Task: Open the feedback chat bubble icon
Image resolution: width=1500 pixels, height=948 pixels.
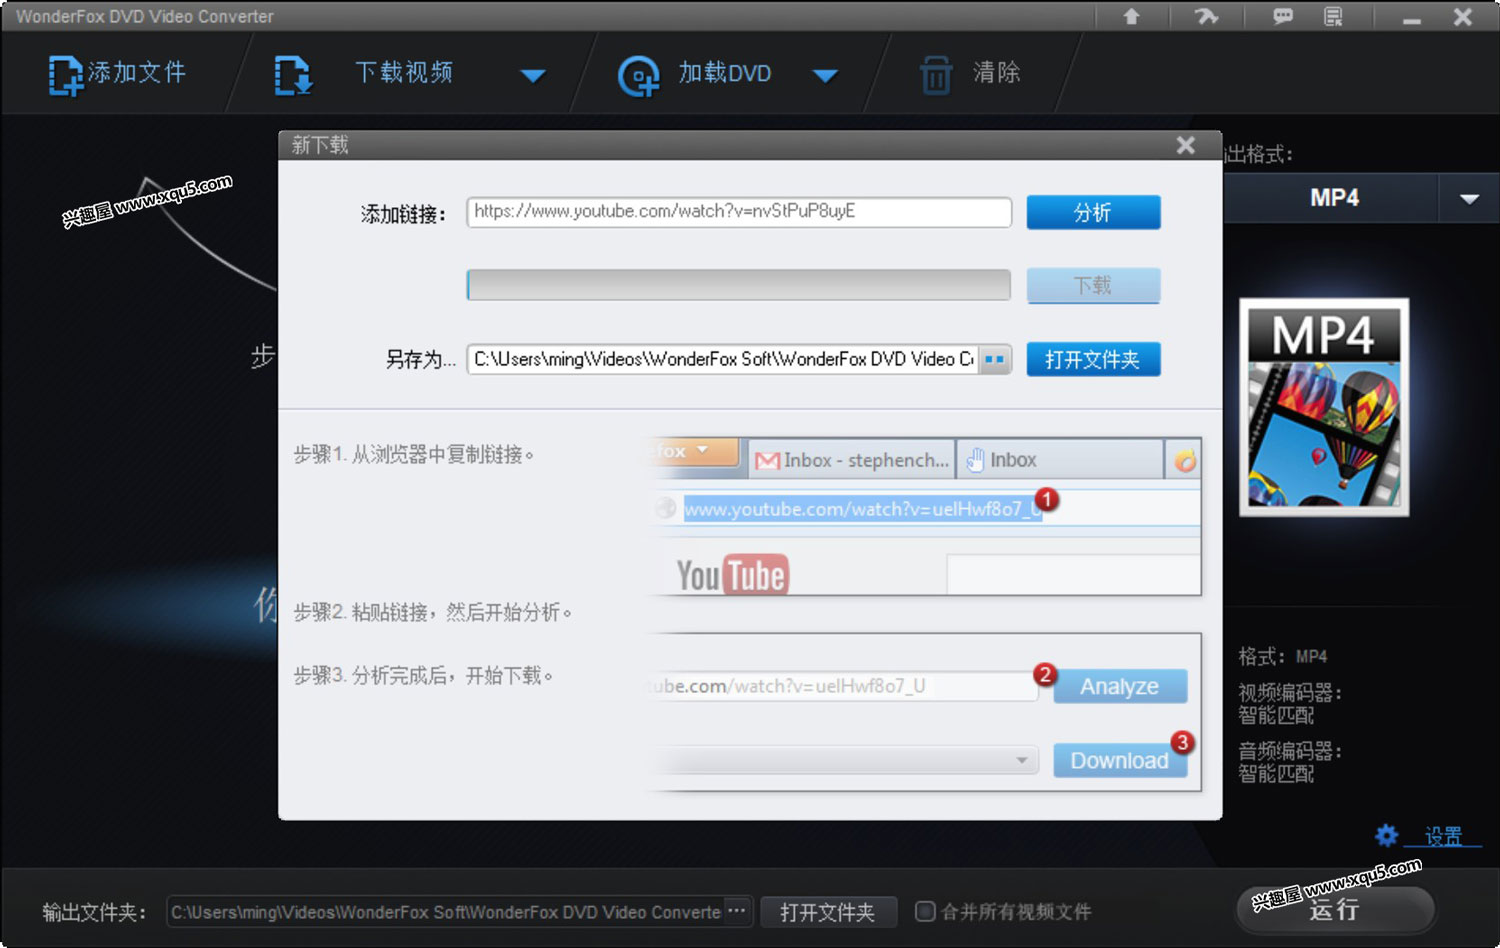Action: click(1283, 16)
